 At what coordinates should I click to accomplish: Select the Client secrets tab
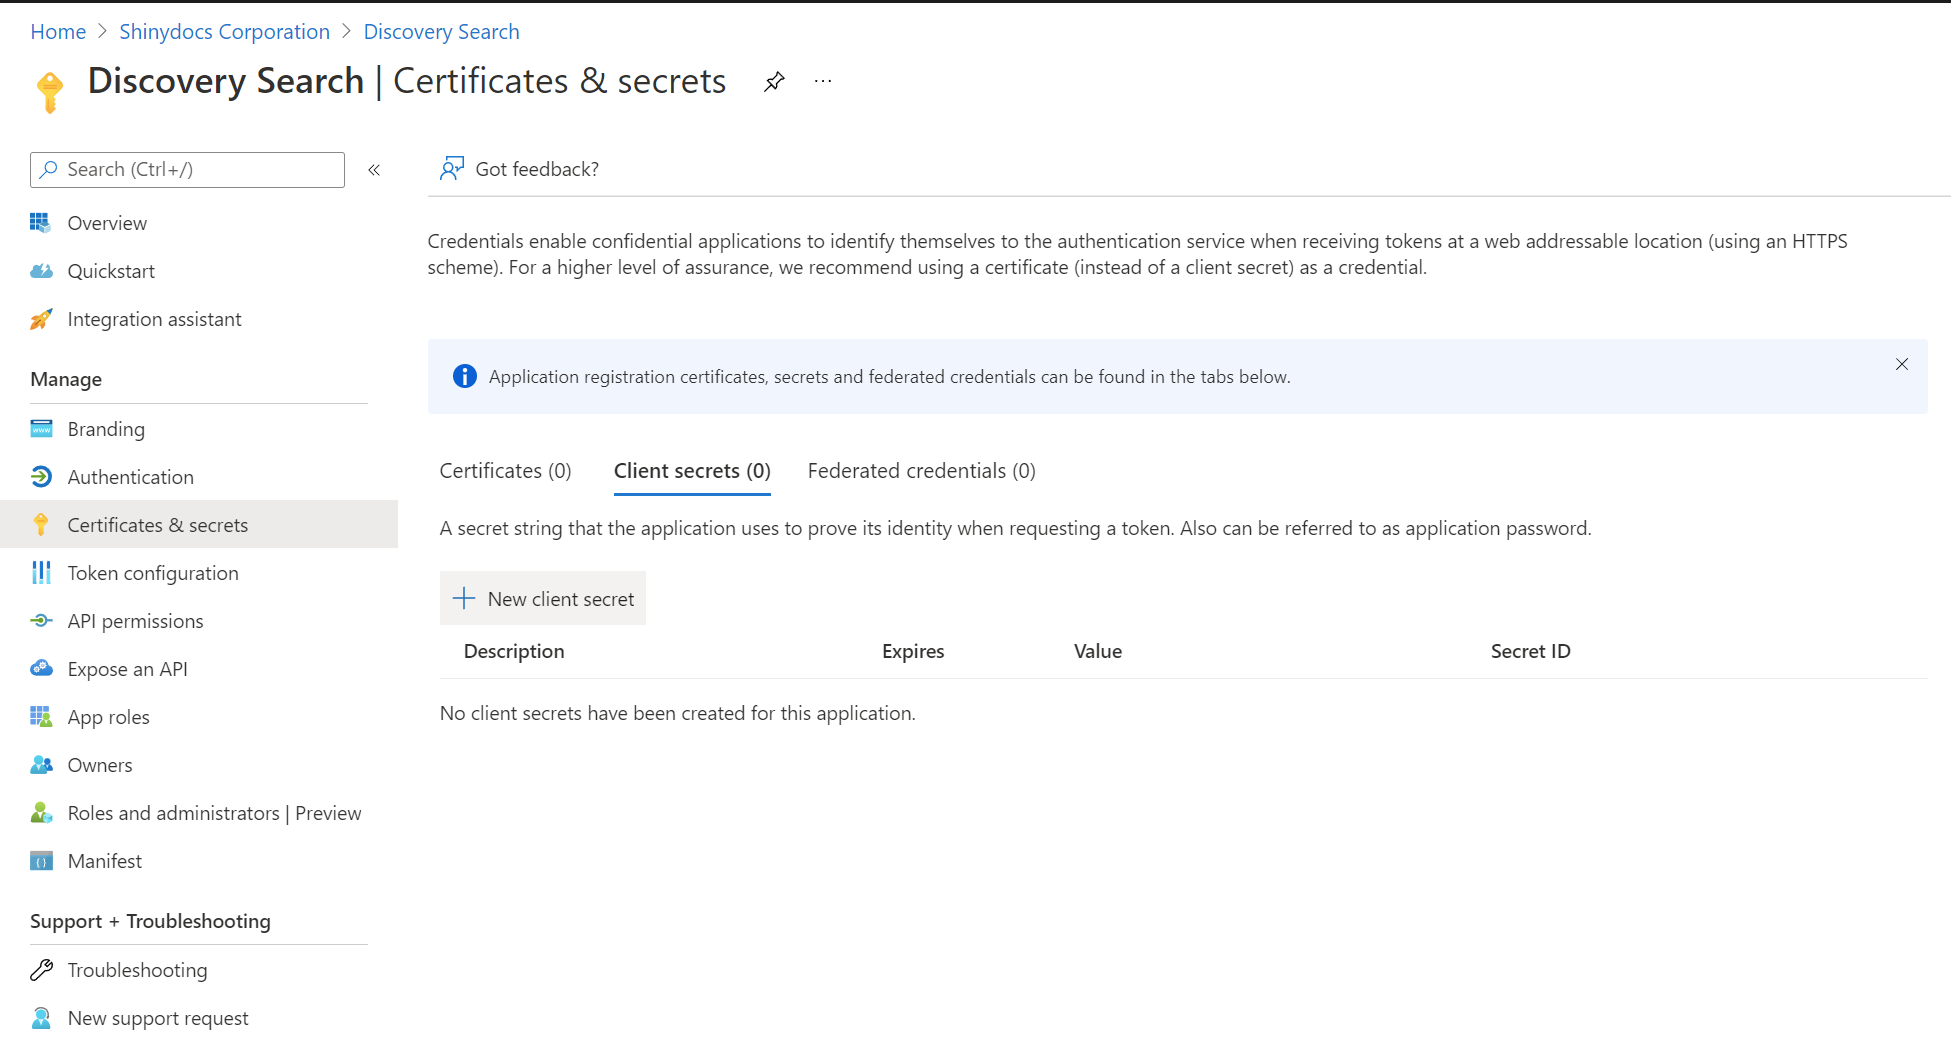(x=692, y=471)
